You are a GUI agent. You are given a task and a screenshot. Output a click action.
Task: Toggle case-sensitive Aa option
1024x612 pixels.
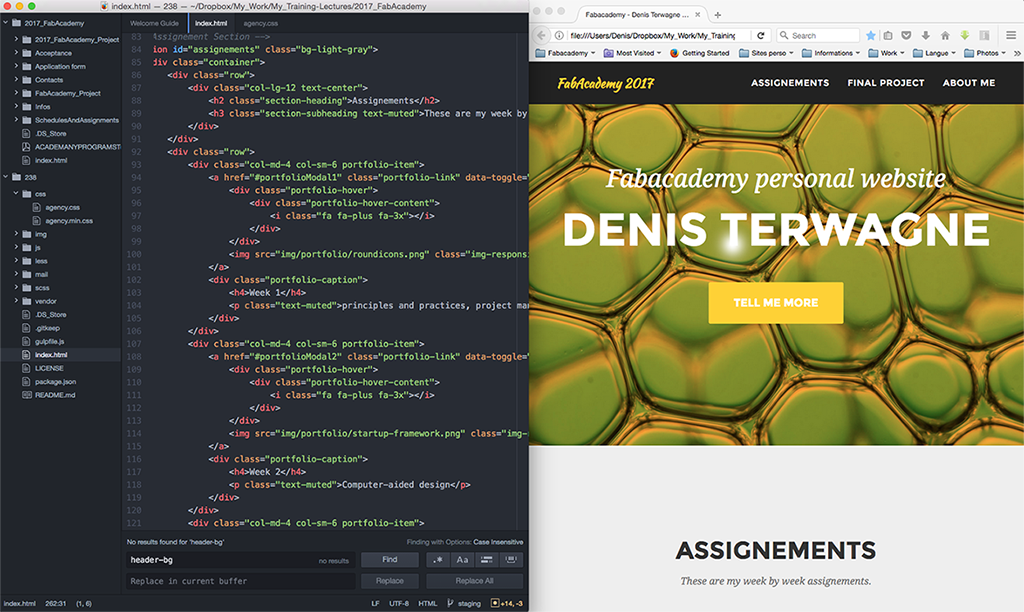pyautogui.click(x=462, y=560)
